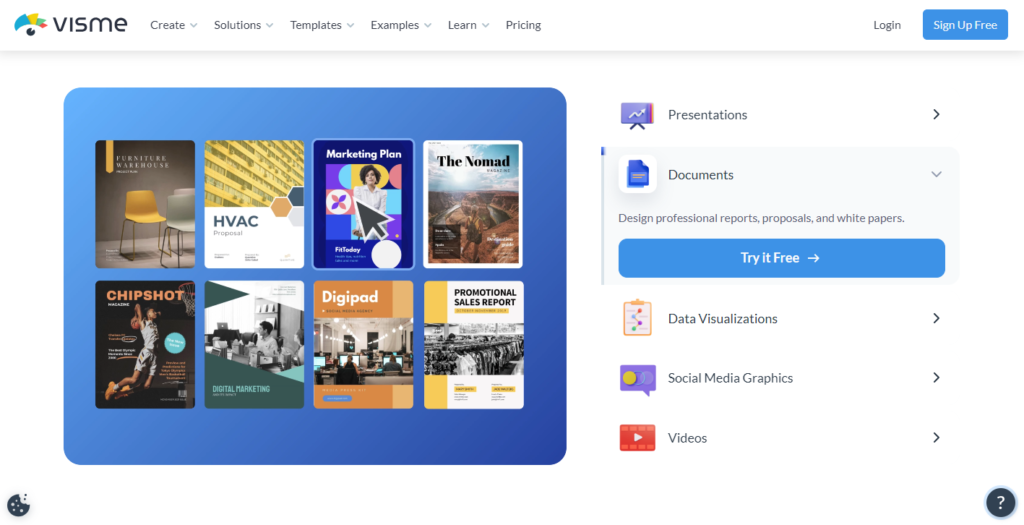Expand the Videos chevron
The image size is (1024, 525).
[936, 438]
